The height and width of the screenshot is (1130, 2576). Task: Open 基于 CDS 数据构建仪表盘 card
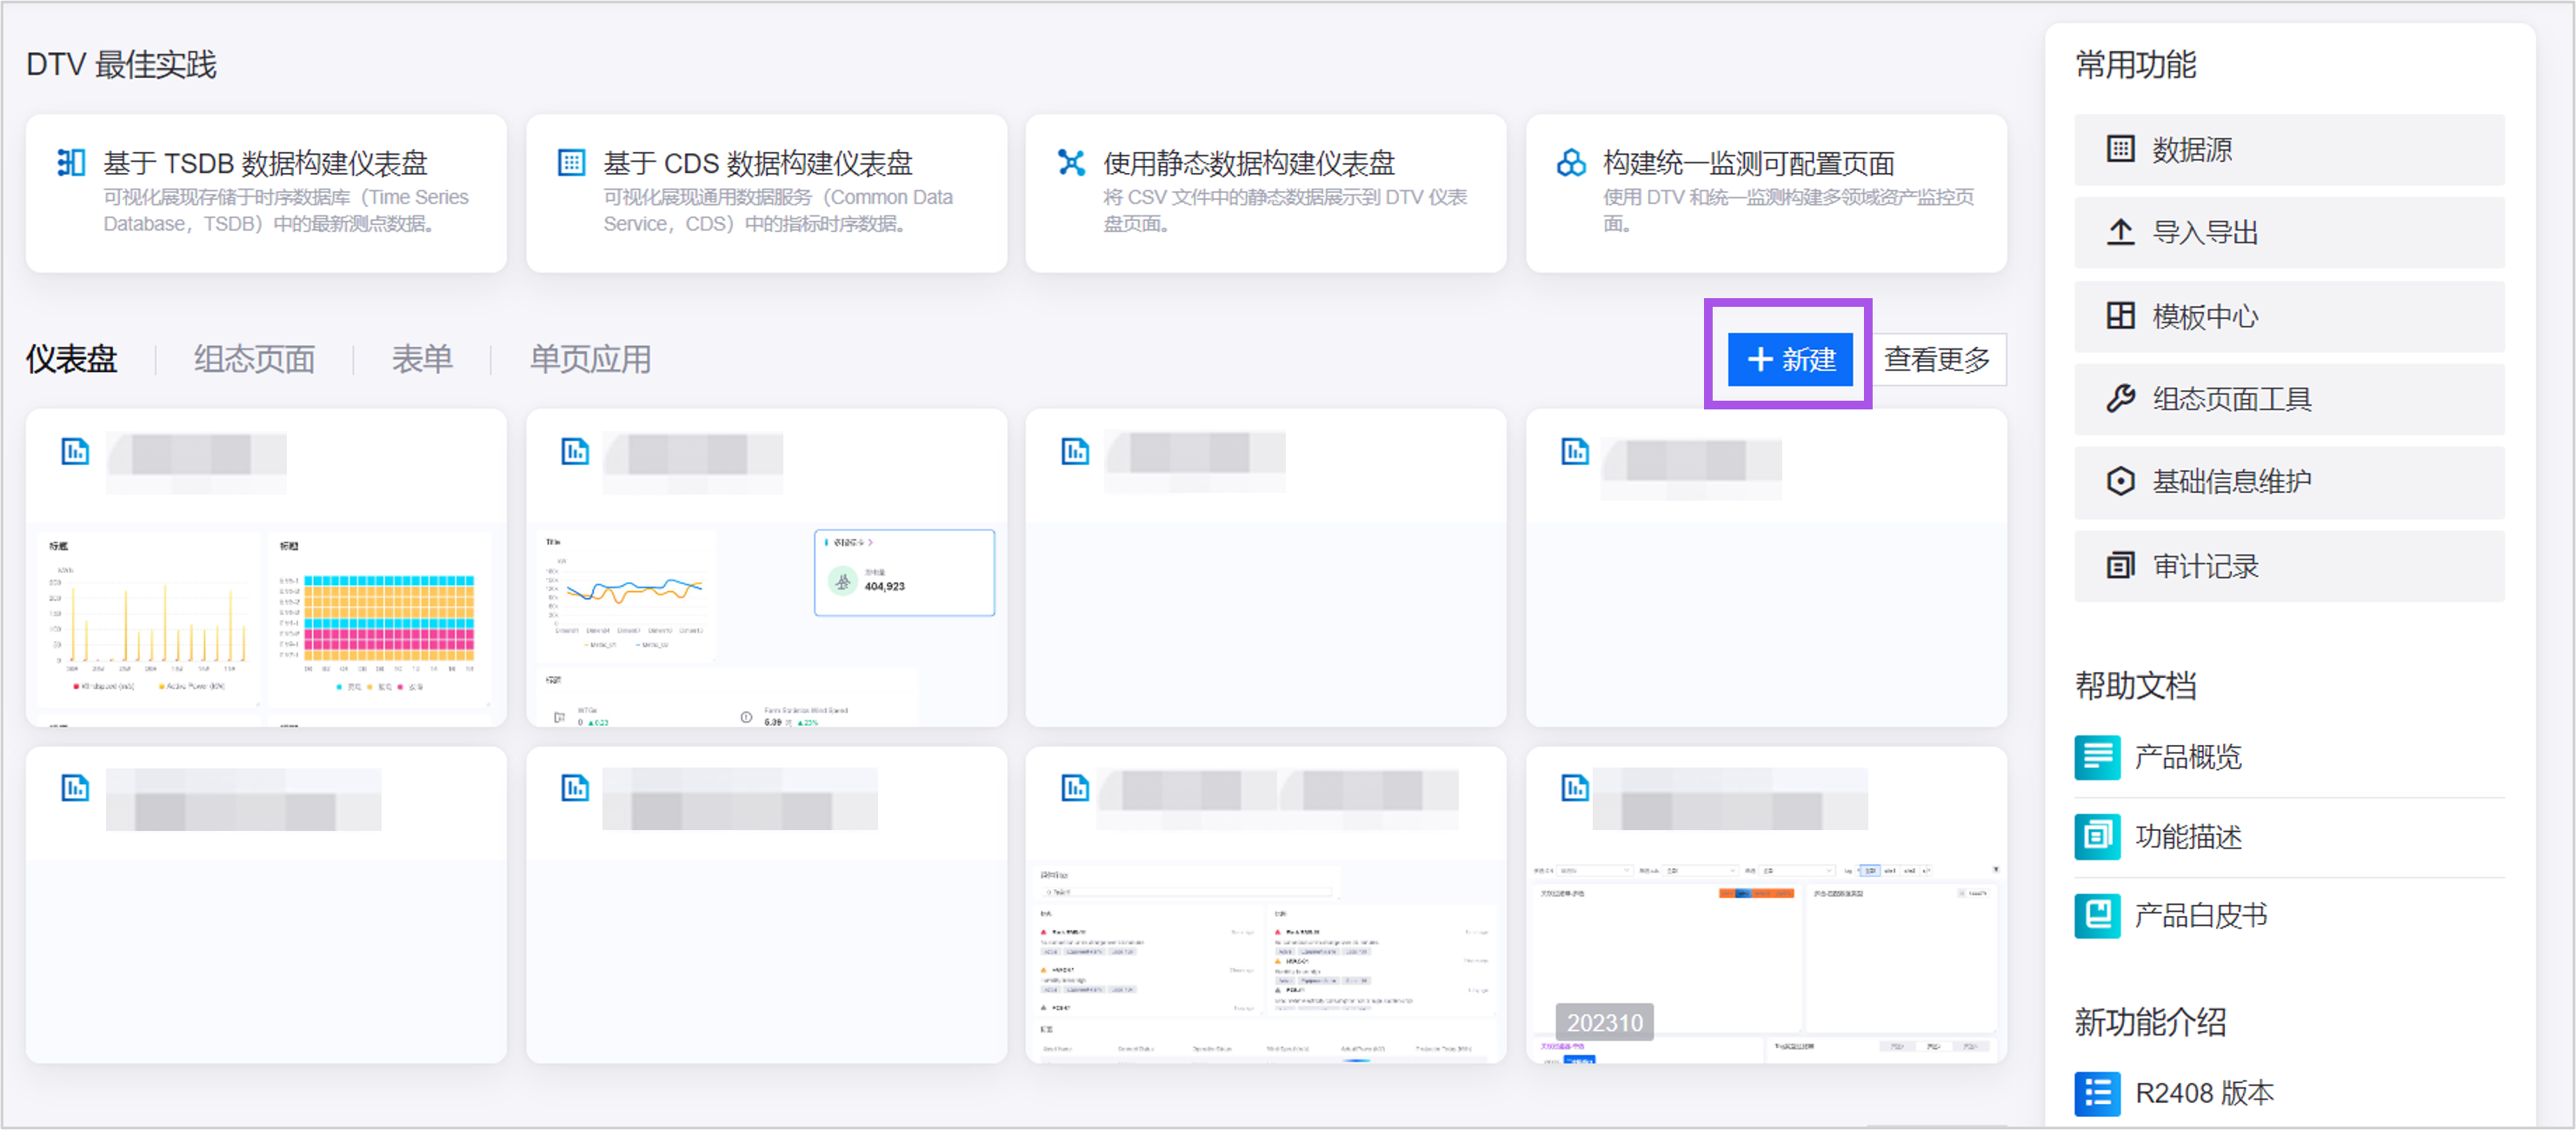tap(765, 192)
